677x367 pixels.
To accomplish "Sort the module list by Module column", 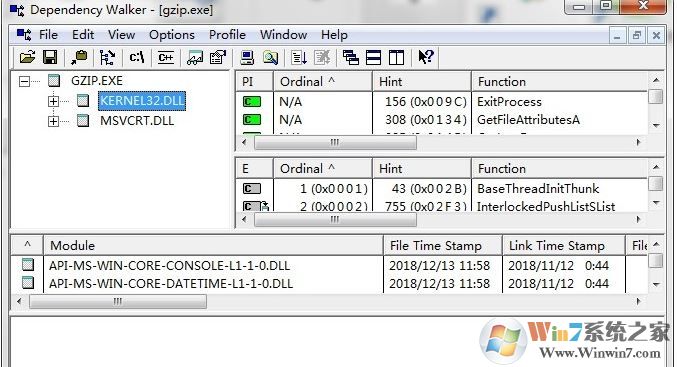I will pyautogui.click(x=213, y=245).
